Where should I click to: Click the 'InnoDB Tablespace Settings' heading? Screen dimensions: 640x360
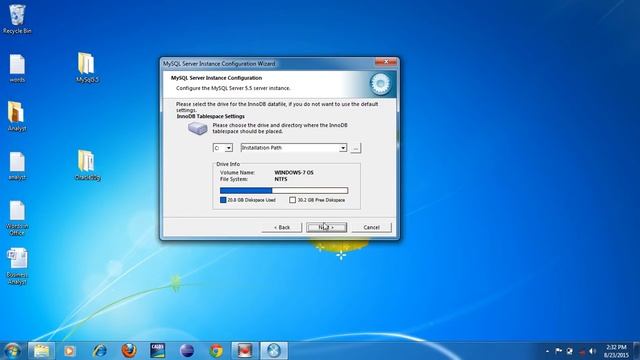211,116
